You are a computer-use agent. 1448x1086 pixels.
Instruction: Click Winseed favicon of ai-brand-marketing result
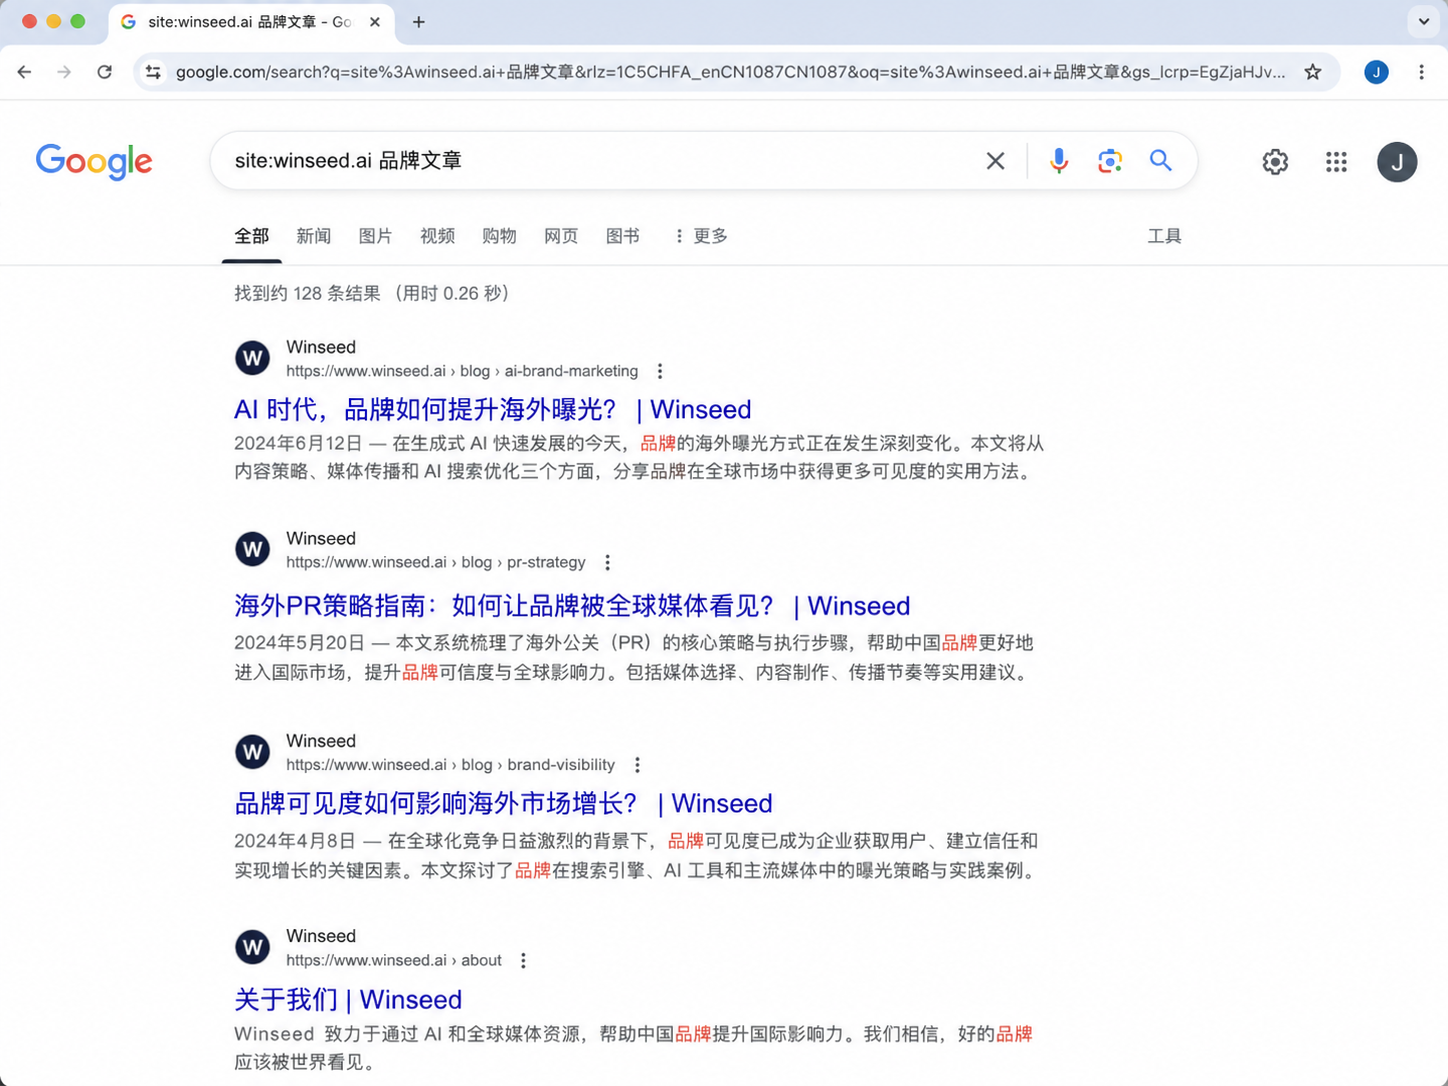coord(252,357)
